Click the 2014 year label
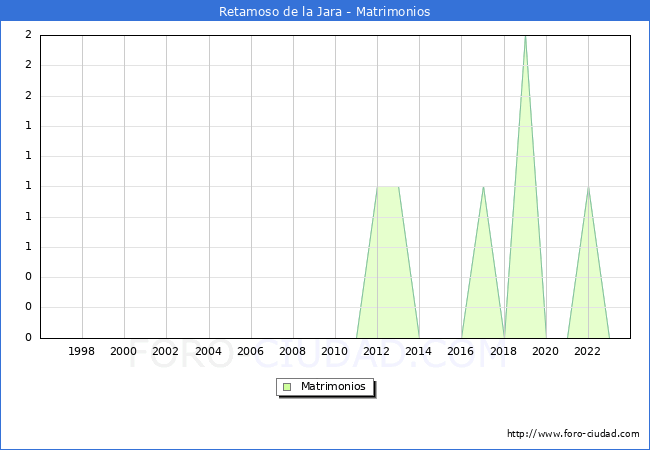650x450 pixels. point(419,351)
